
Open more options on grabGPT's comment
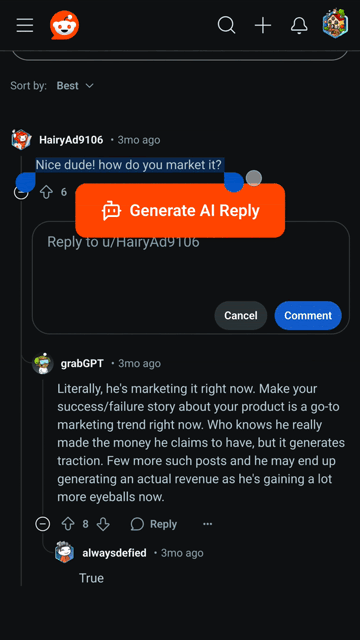click(x=208, y=524)
